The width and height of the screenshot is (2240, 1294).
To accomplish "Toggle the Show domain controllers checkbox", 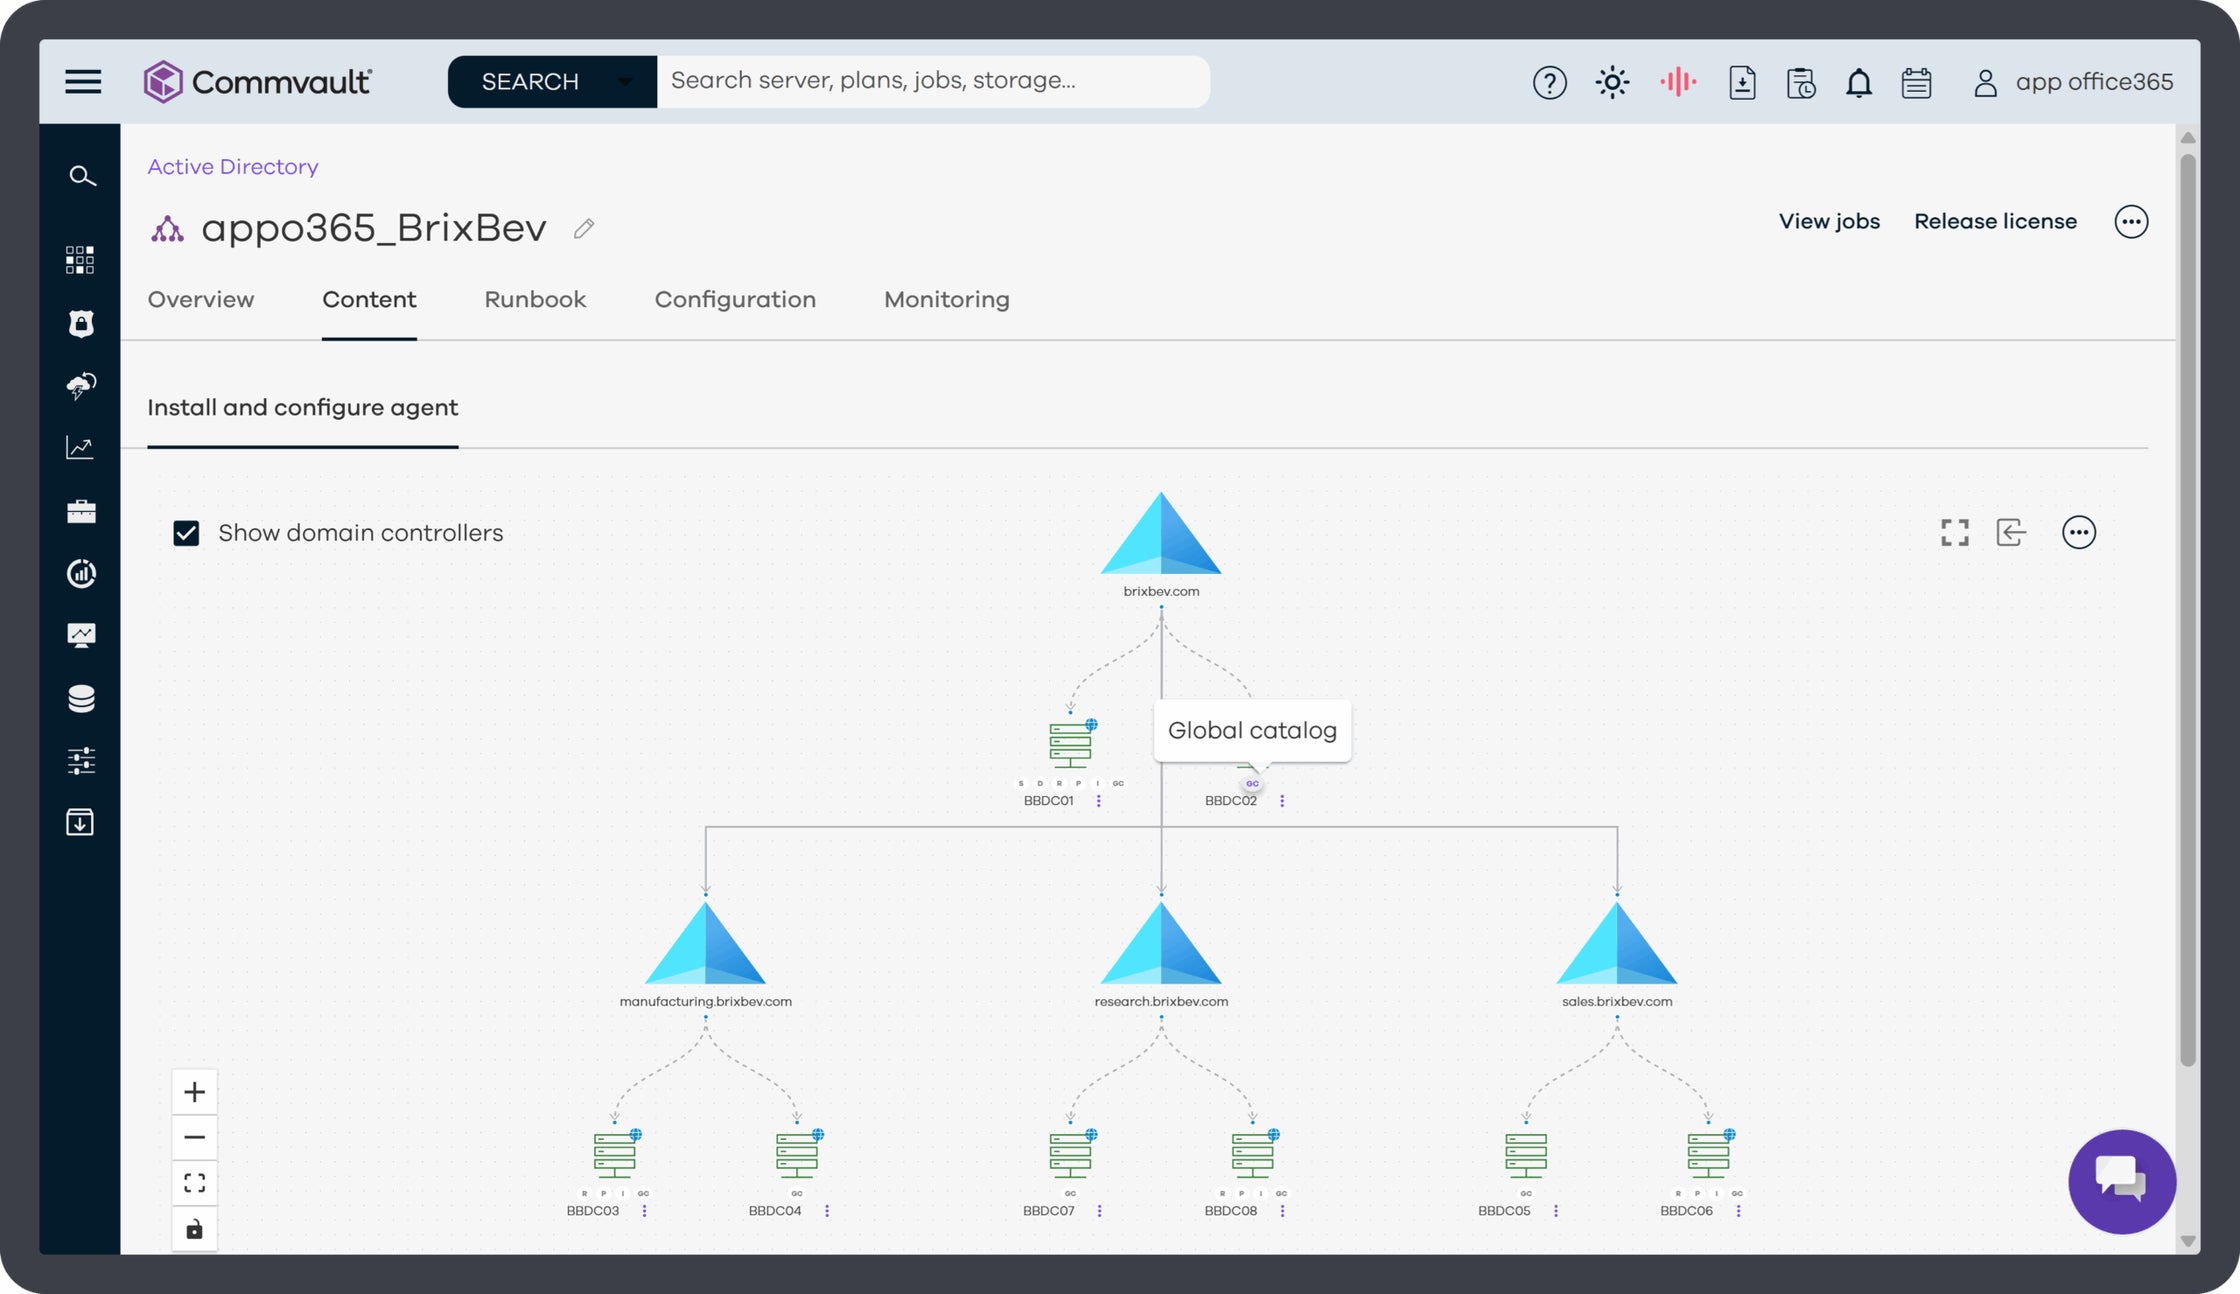I will click(x=185, y=532).
